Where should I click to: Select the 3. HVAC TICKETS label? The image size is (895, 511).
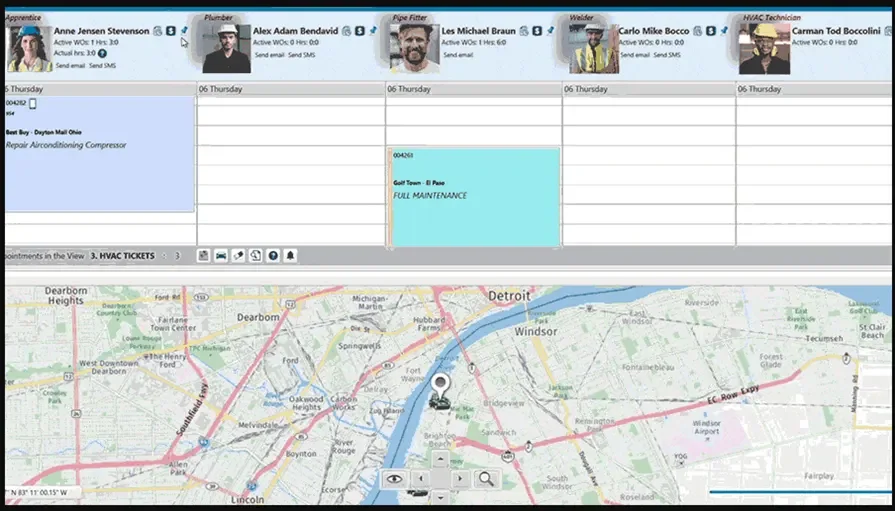(122, 256)
